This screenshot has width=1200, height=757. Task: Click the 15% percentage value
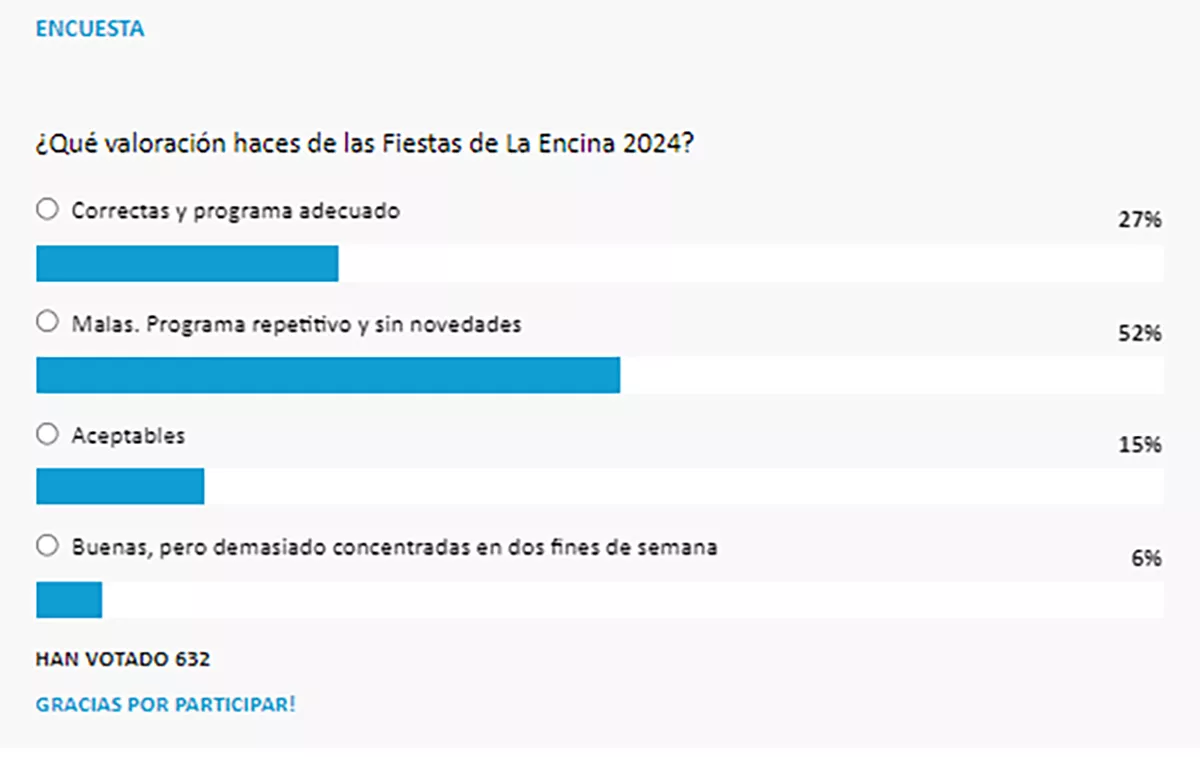(x=1140, y=445)
